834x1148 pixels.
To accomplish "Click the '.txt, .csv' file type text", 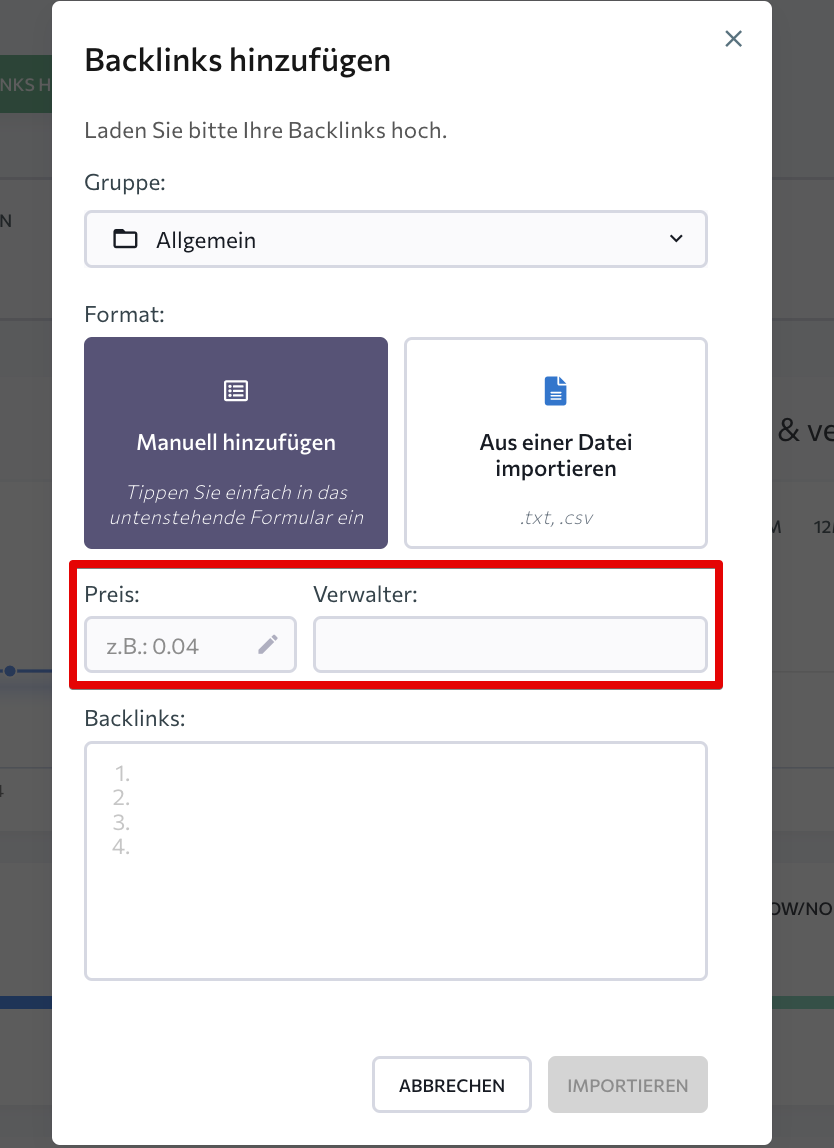I will [556, 518].
